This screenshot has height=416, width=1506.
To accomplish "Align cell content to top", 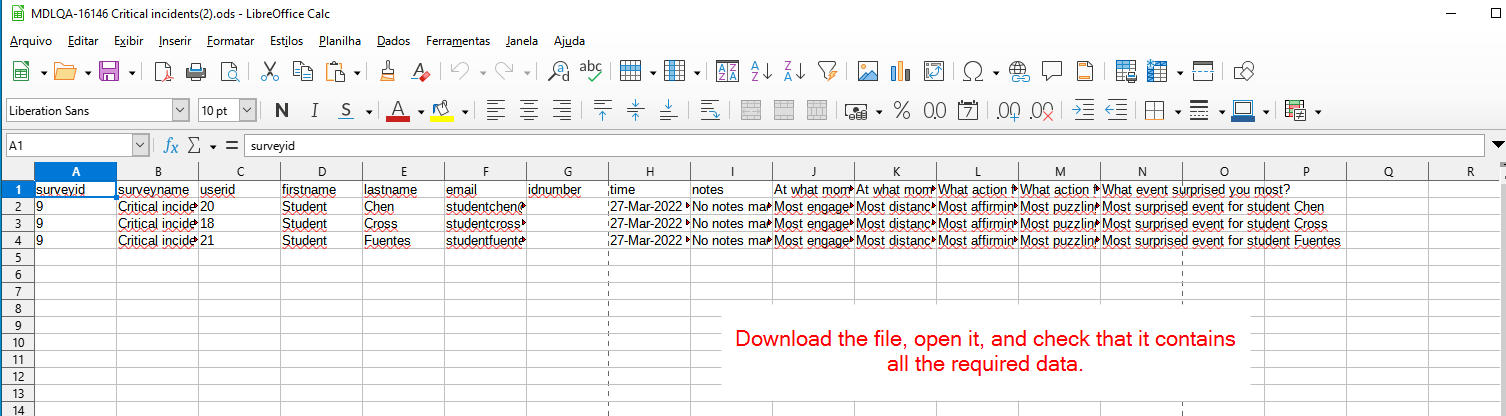I will (603, 110).
